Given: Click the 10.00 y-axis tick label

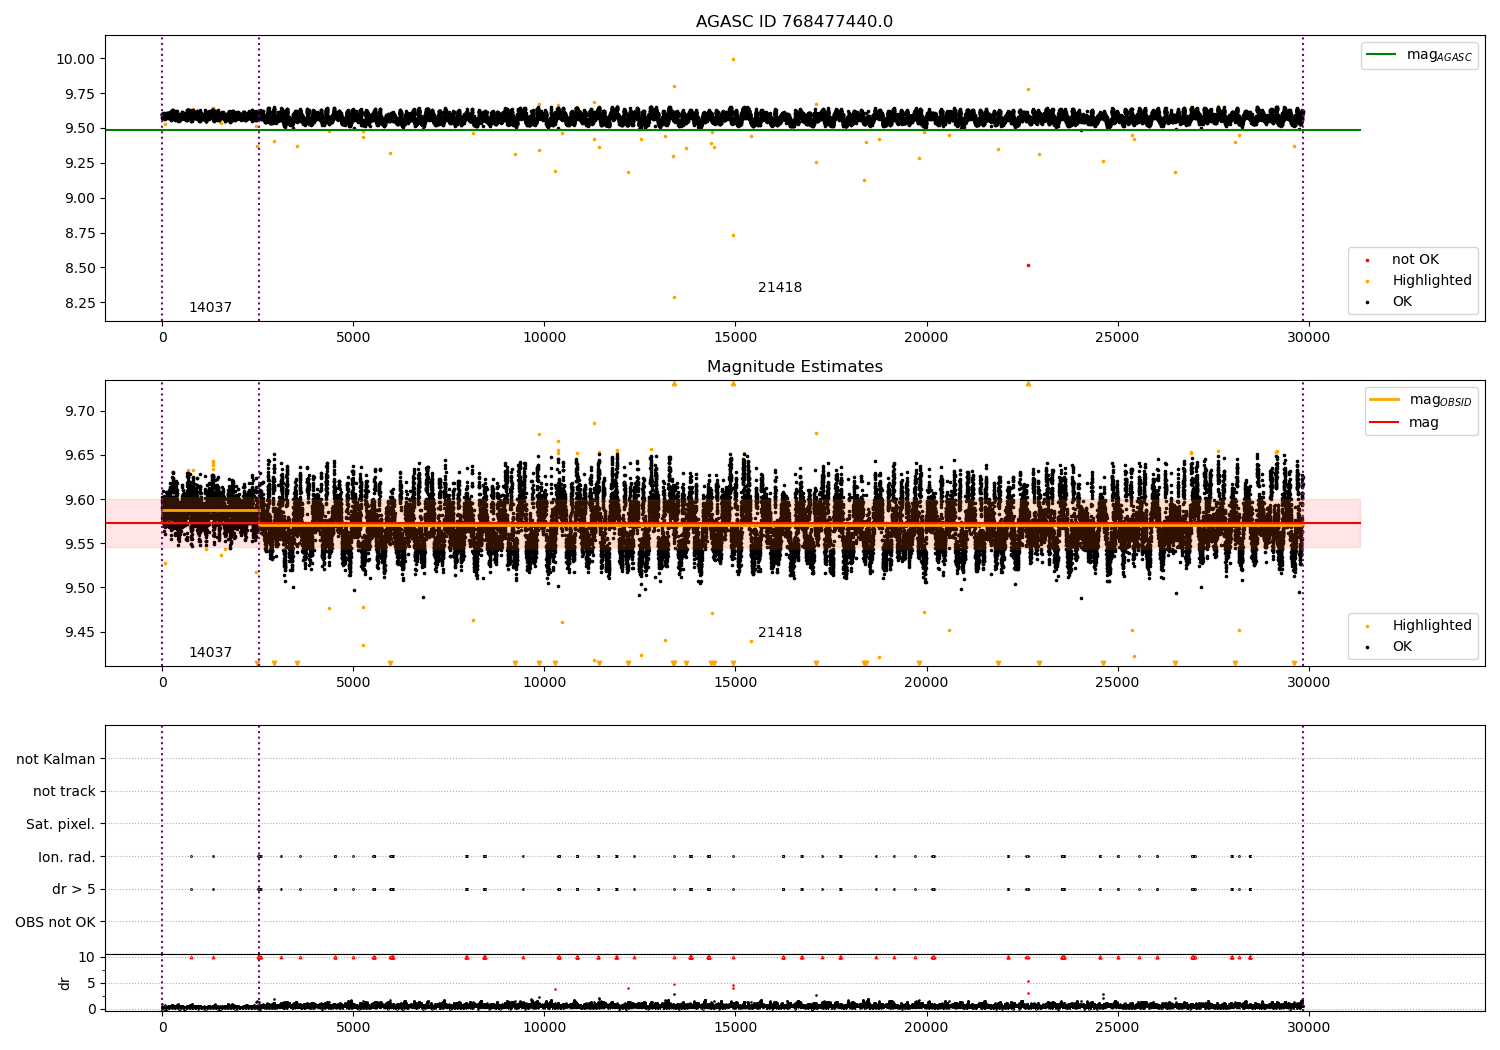Looking at the screenshot, I should [x=75, y=59].
